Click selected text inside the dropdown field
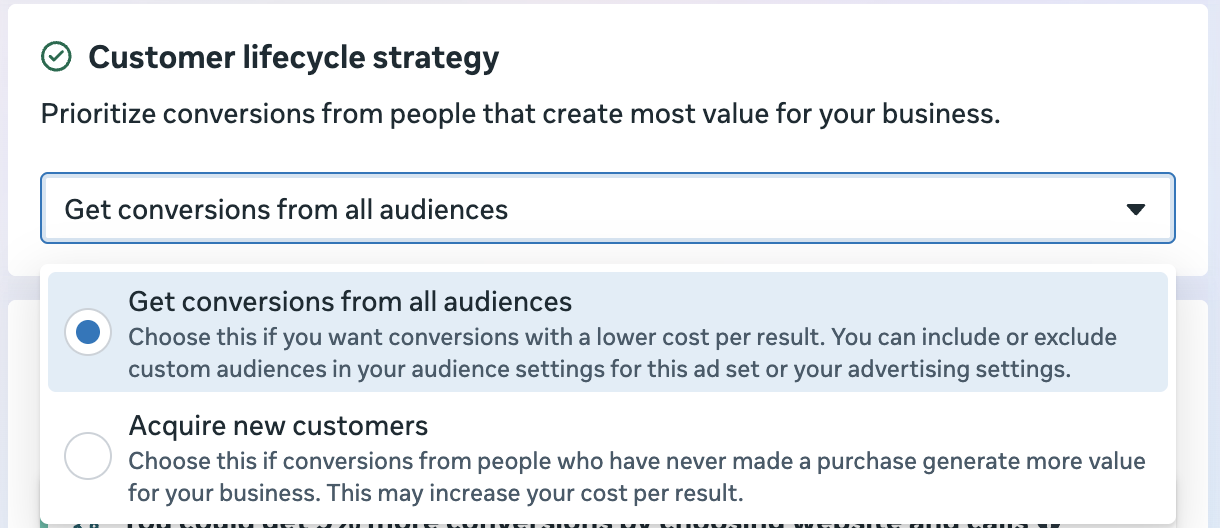This screenshot has height=528, width=1220. click(286, 210)
